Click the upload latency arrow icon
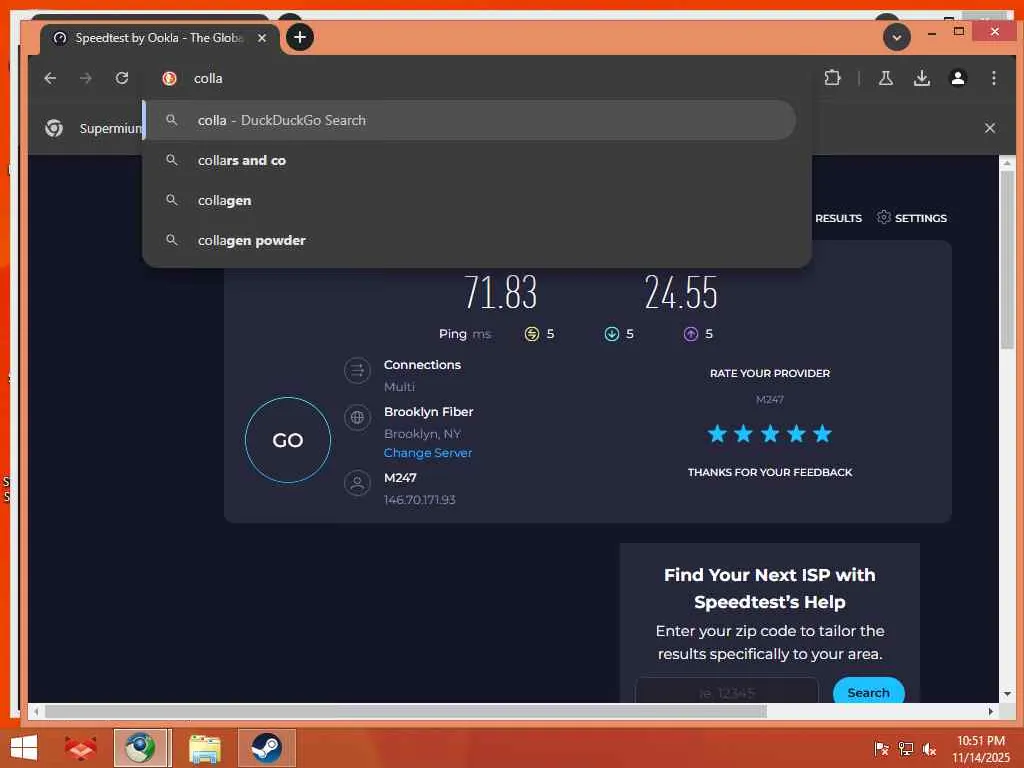 (x=690, y=334)
